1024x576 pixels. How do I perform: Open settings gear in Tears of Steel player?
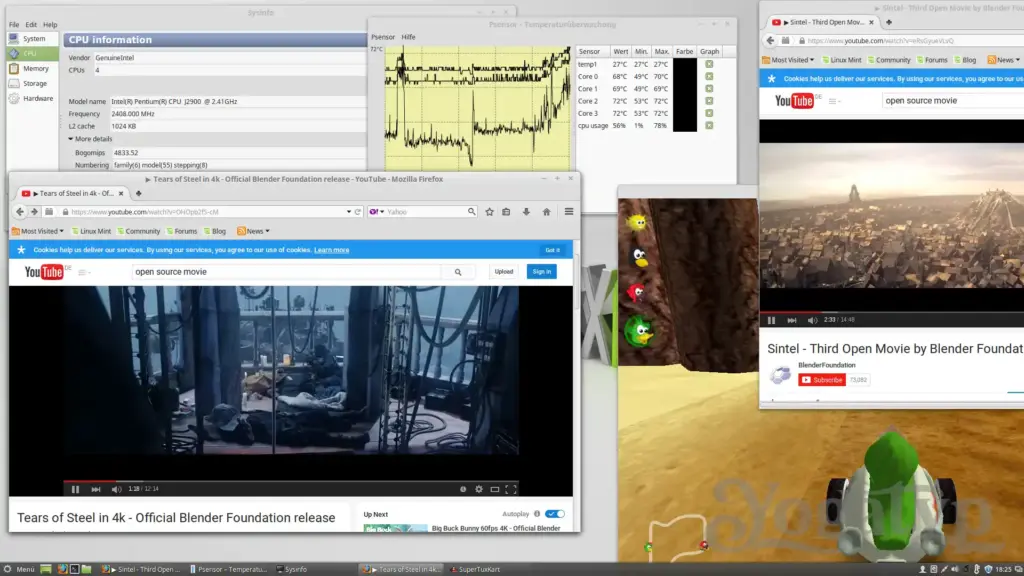point(479,489)
